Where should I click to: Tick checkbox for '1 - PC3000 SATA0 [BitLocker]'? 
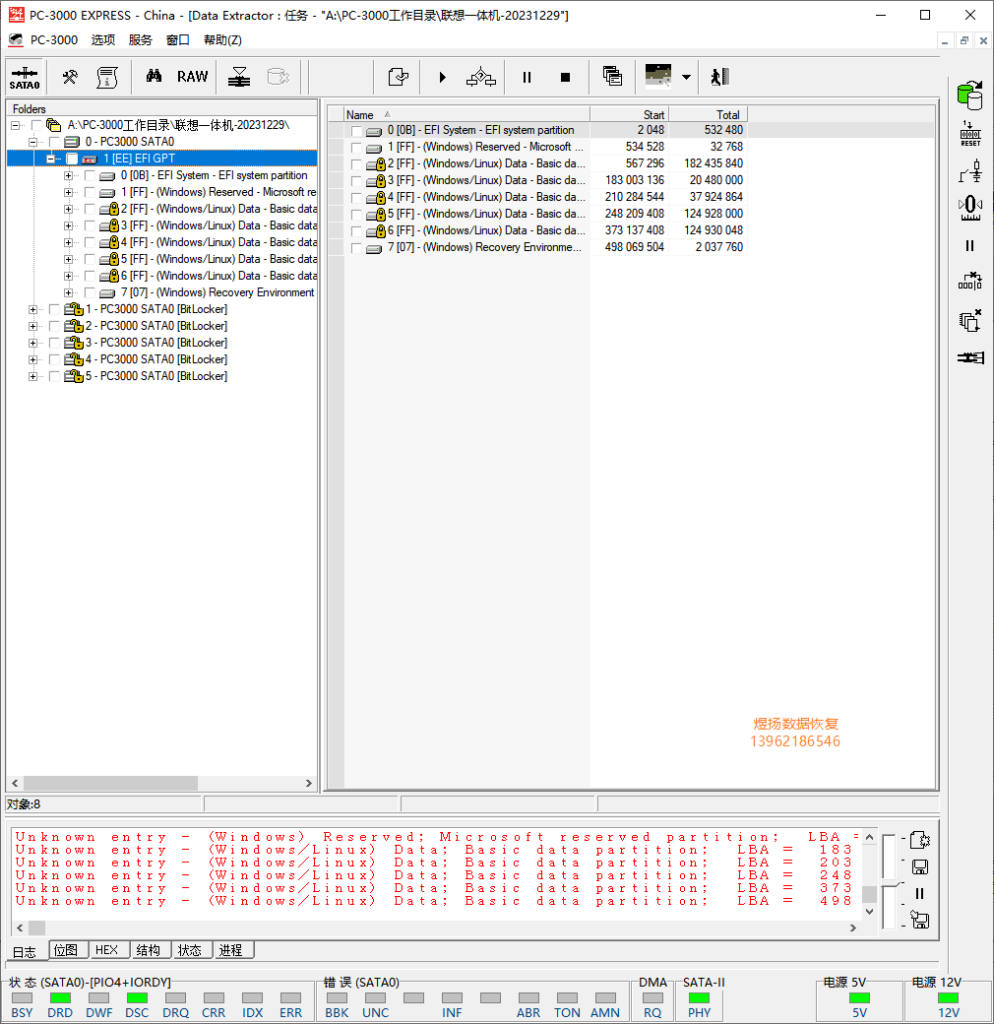click(x=54, y=309)
